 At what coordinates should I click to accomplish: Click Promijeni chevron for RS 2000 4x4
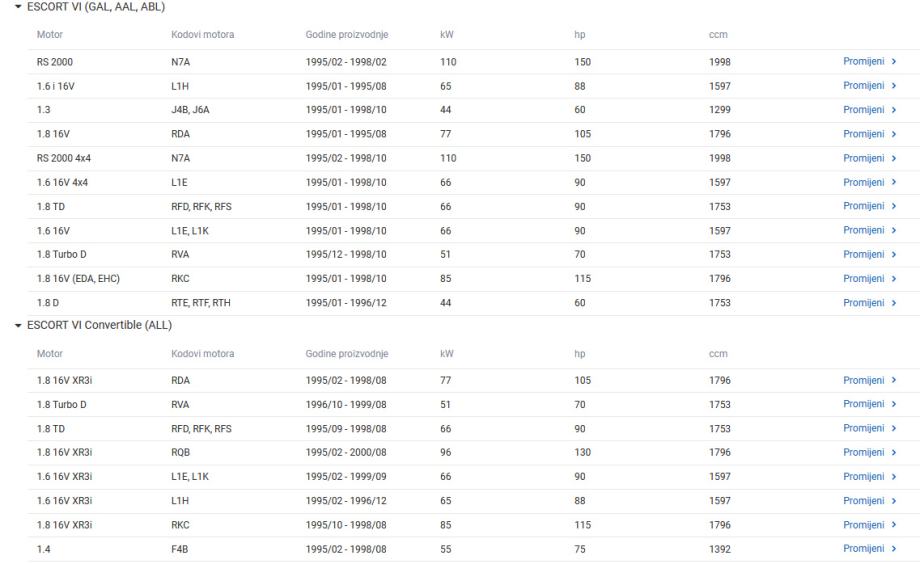(892, 158)
